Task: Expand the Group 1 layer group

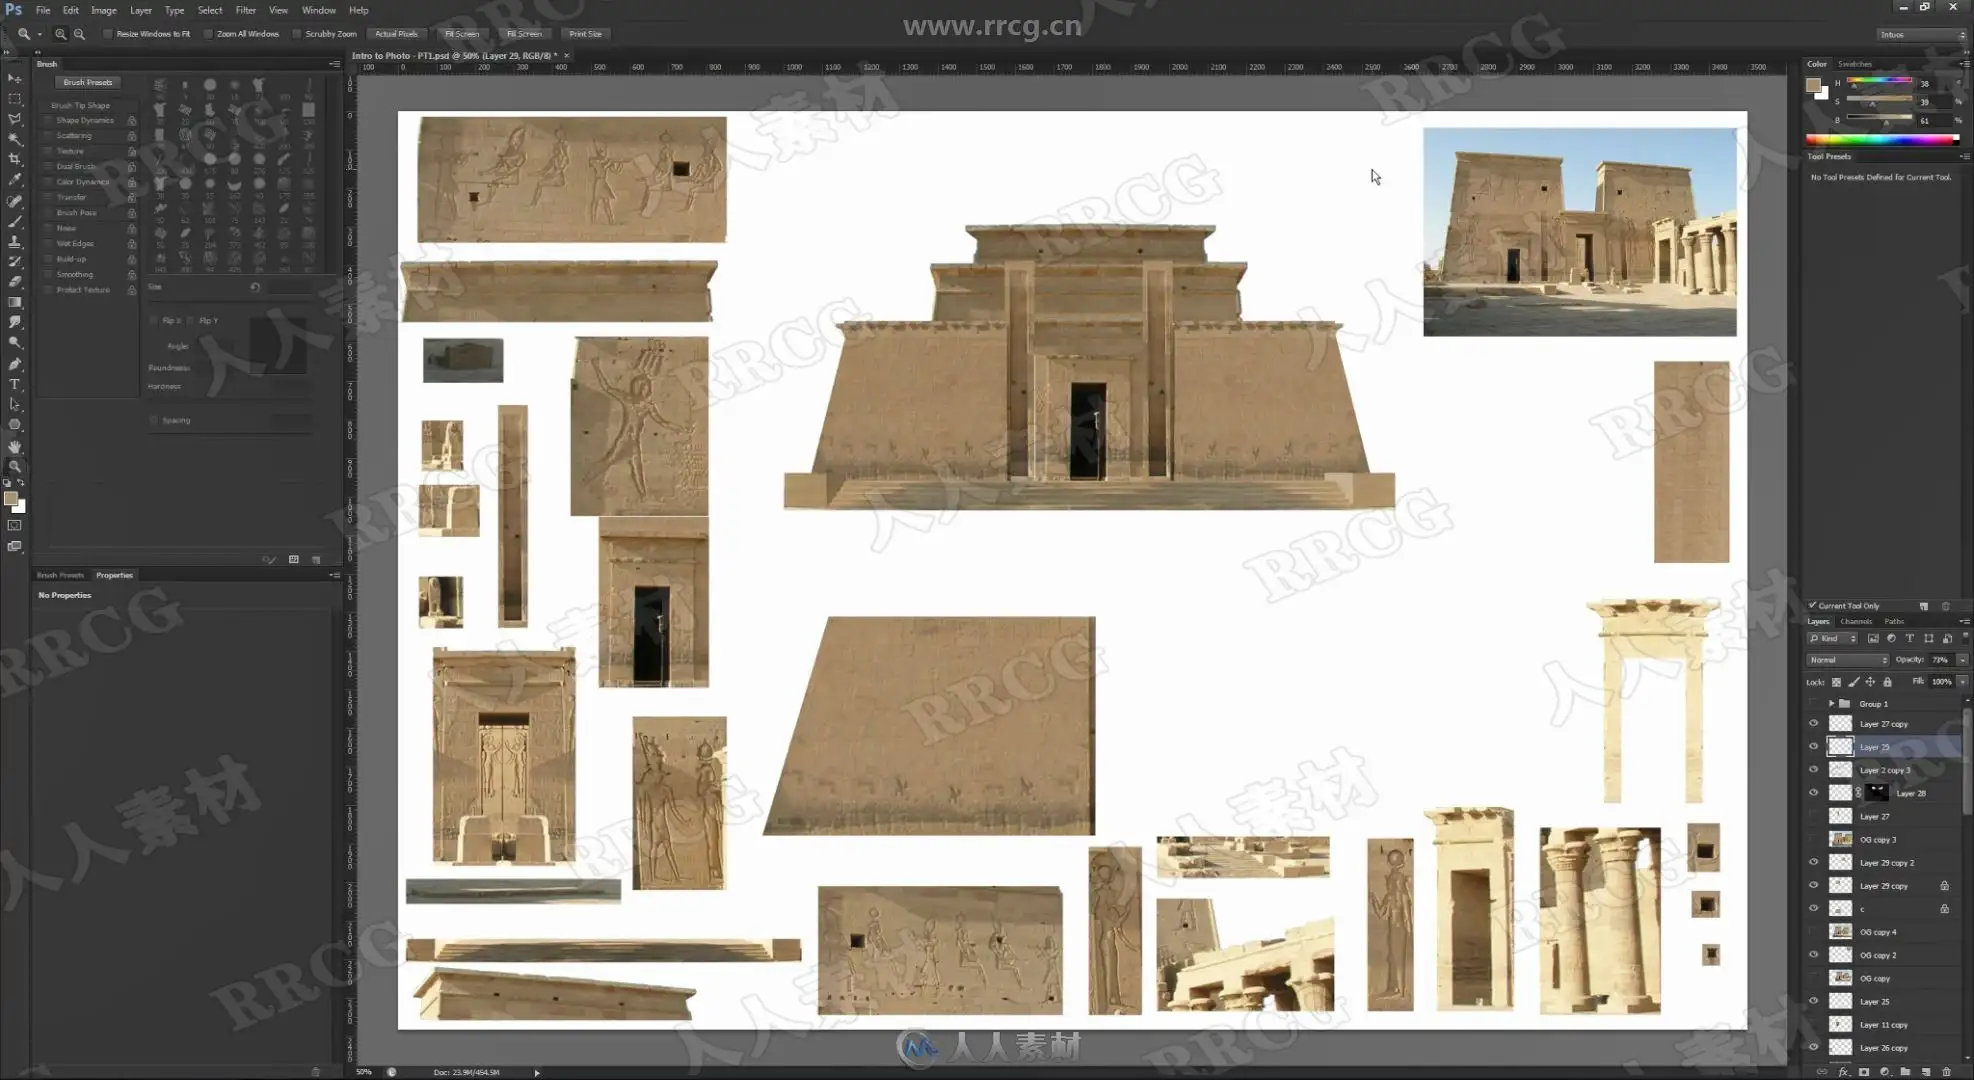Action: [1831, 704]
